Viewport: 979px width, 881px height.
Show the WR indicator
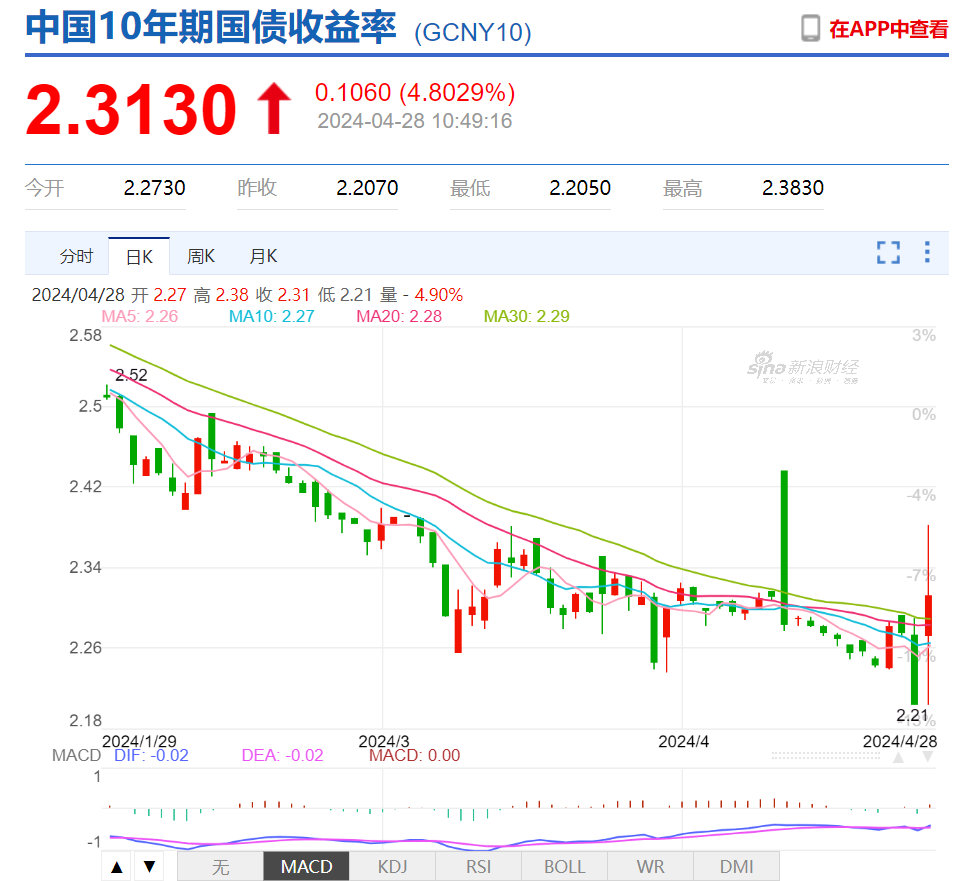651,867
